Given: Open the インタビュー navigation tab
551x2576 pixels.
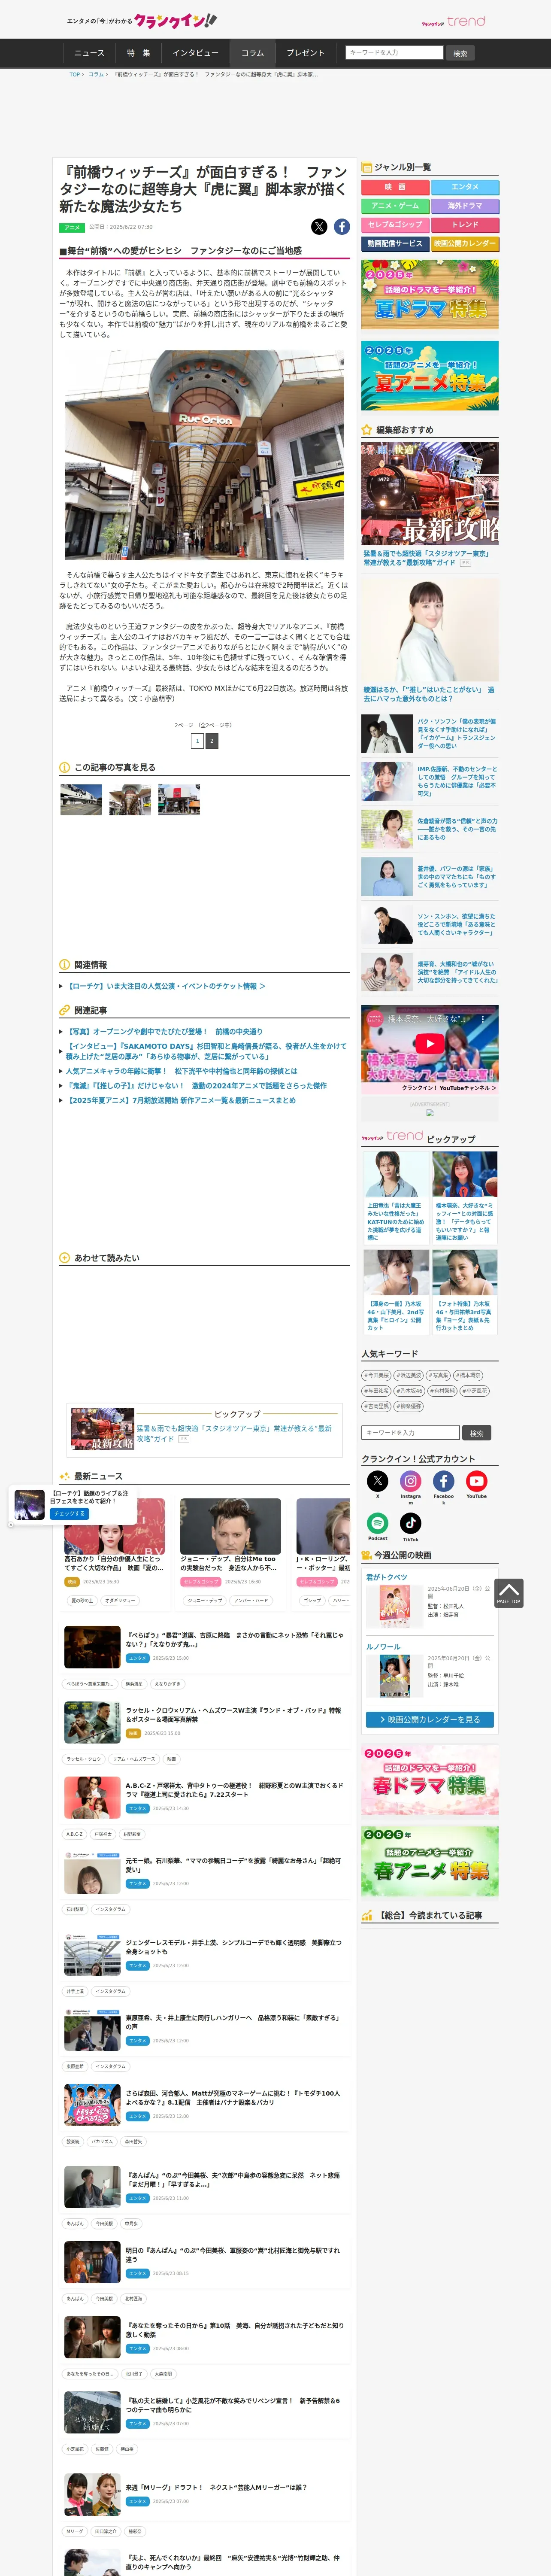Looking at the screenshot, I should tap(195, 53).
